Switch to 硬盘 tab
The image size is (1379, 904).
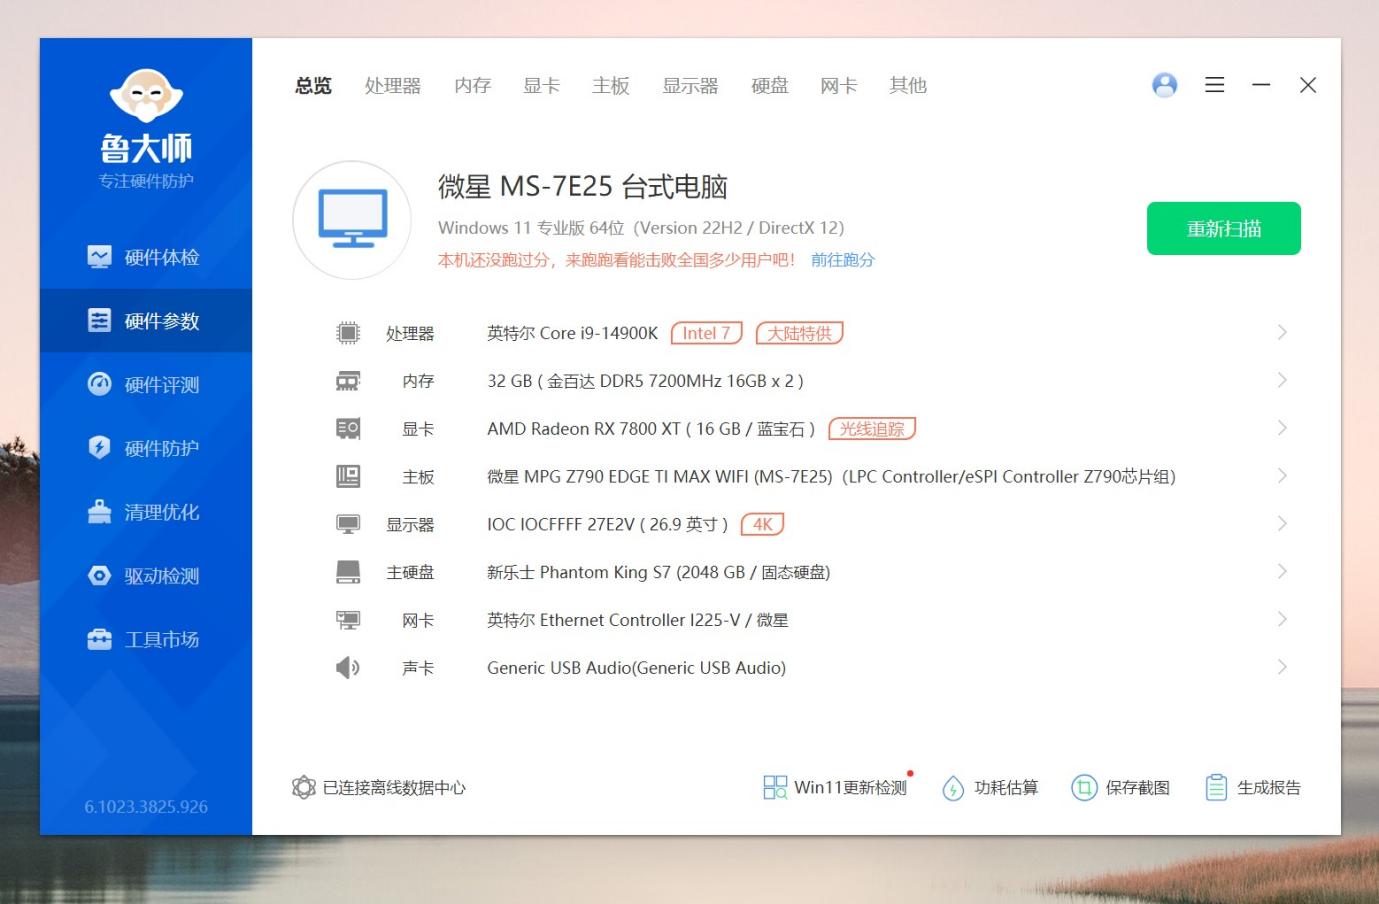point(770,86)
